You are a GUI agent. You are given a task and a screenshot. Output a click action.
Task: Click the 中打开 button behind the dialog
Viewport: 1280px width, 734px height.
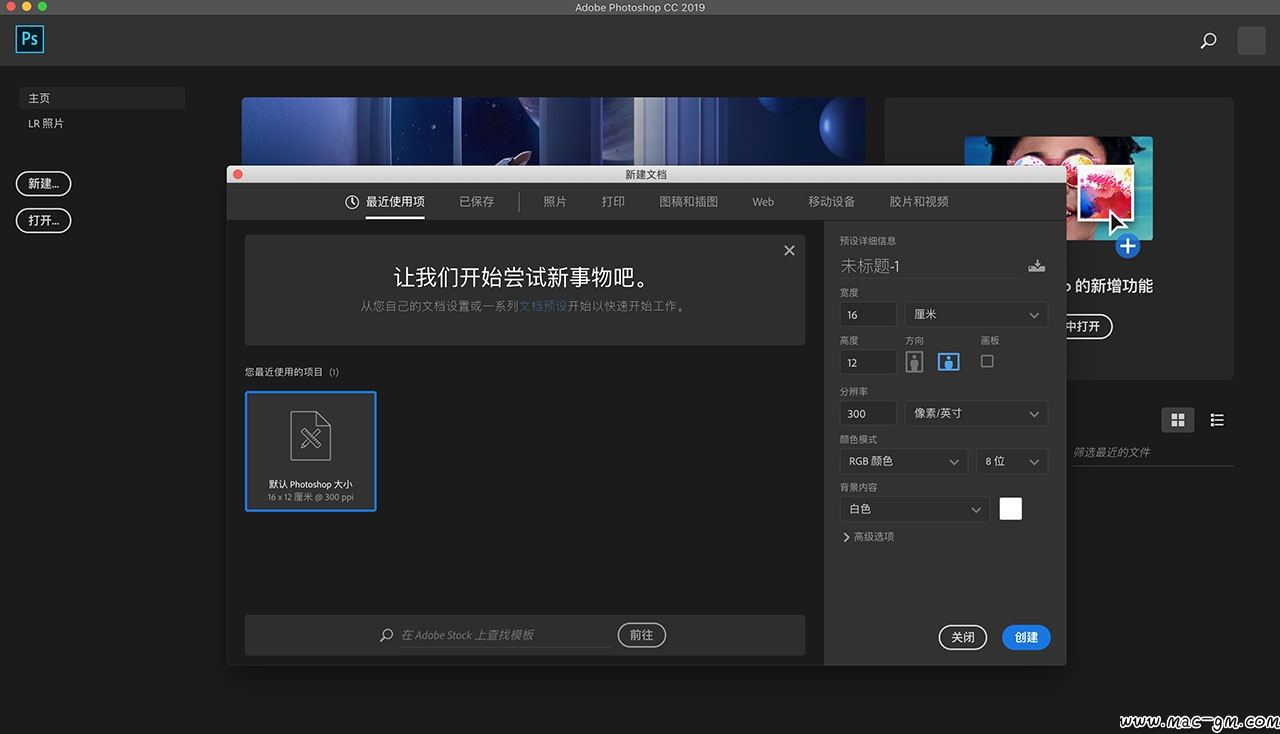coord(1090,326)
